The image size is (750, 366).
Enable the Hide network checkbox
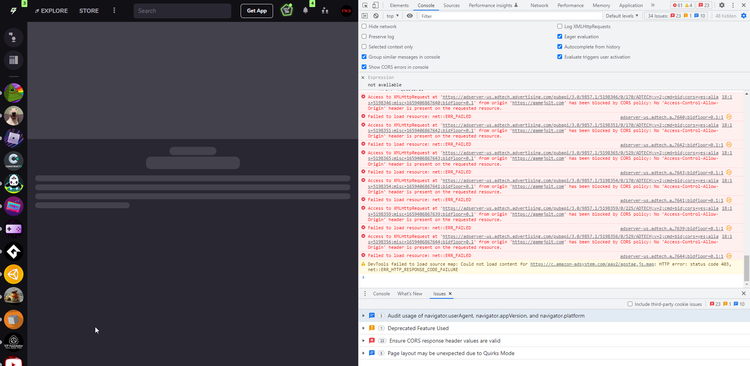click(364, 26)
